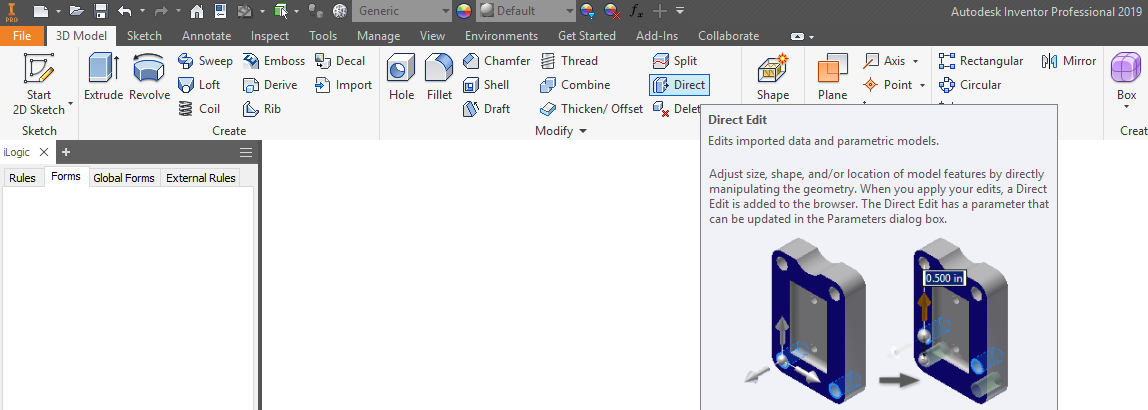Click the Direct edit tool
The height and width of the screenshot is (410, 1148).
pos(679,85)
